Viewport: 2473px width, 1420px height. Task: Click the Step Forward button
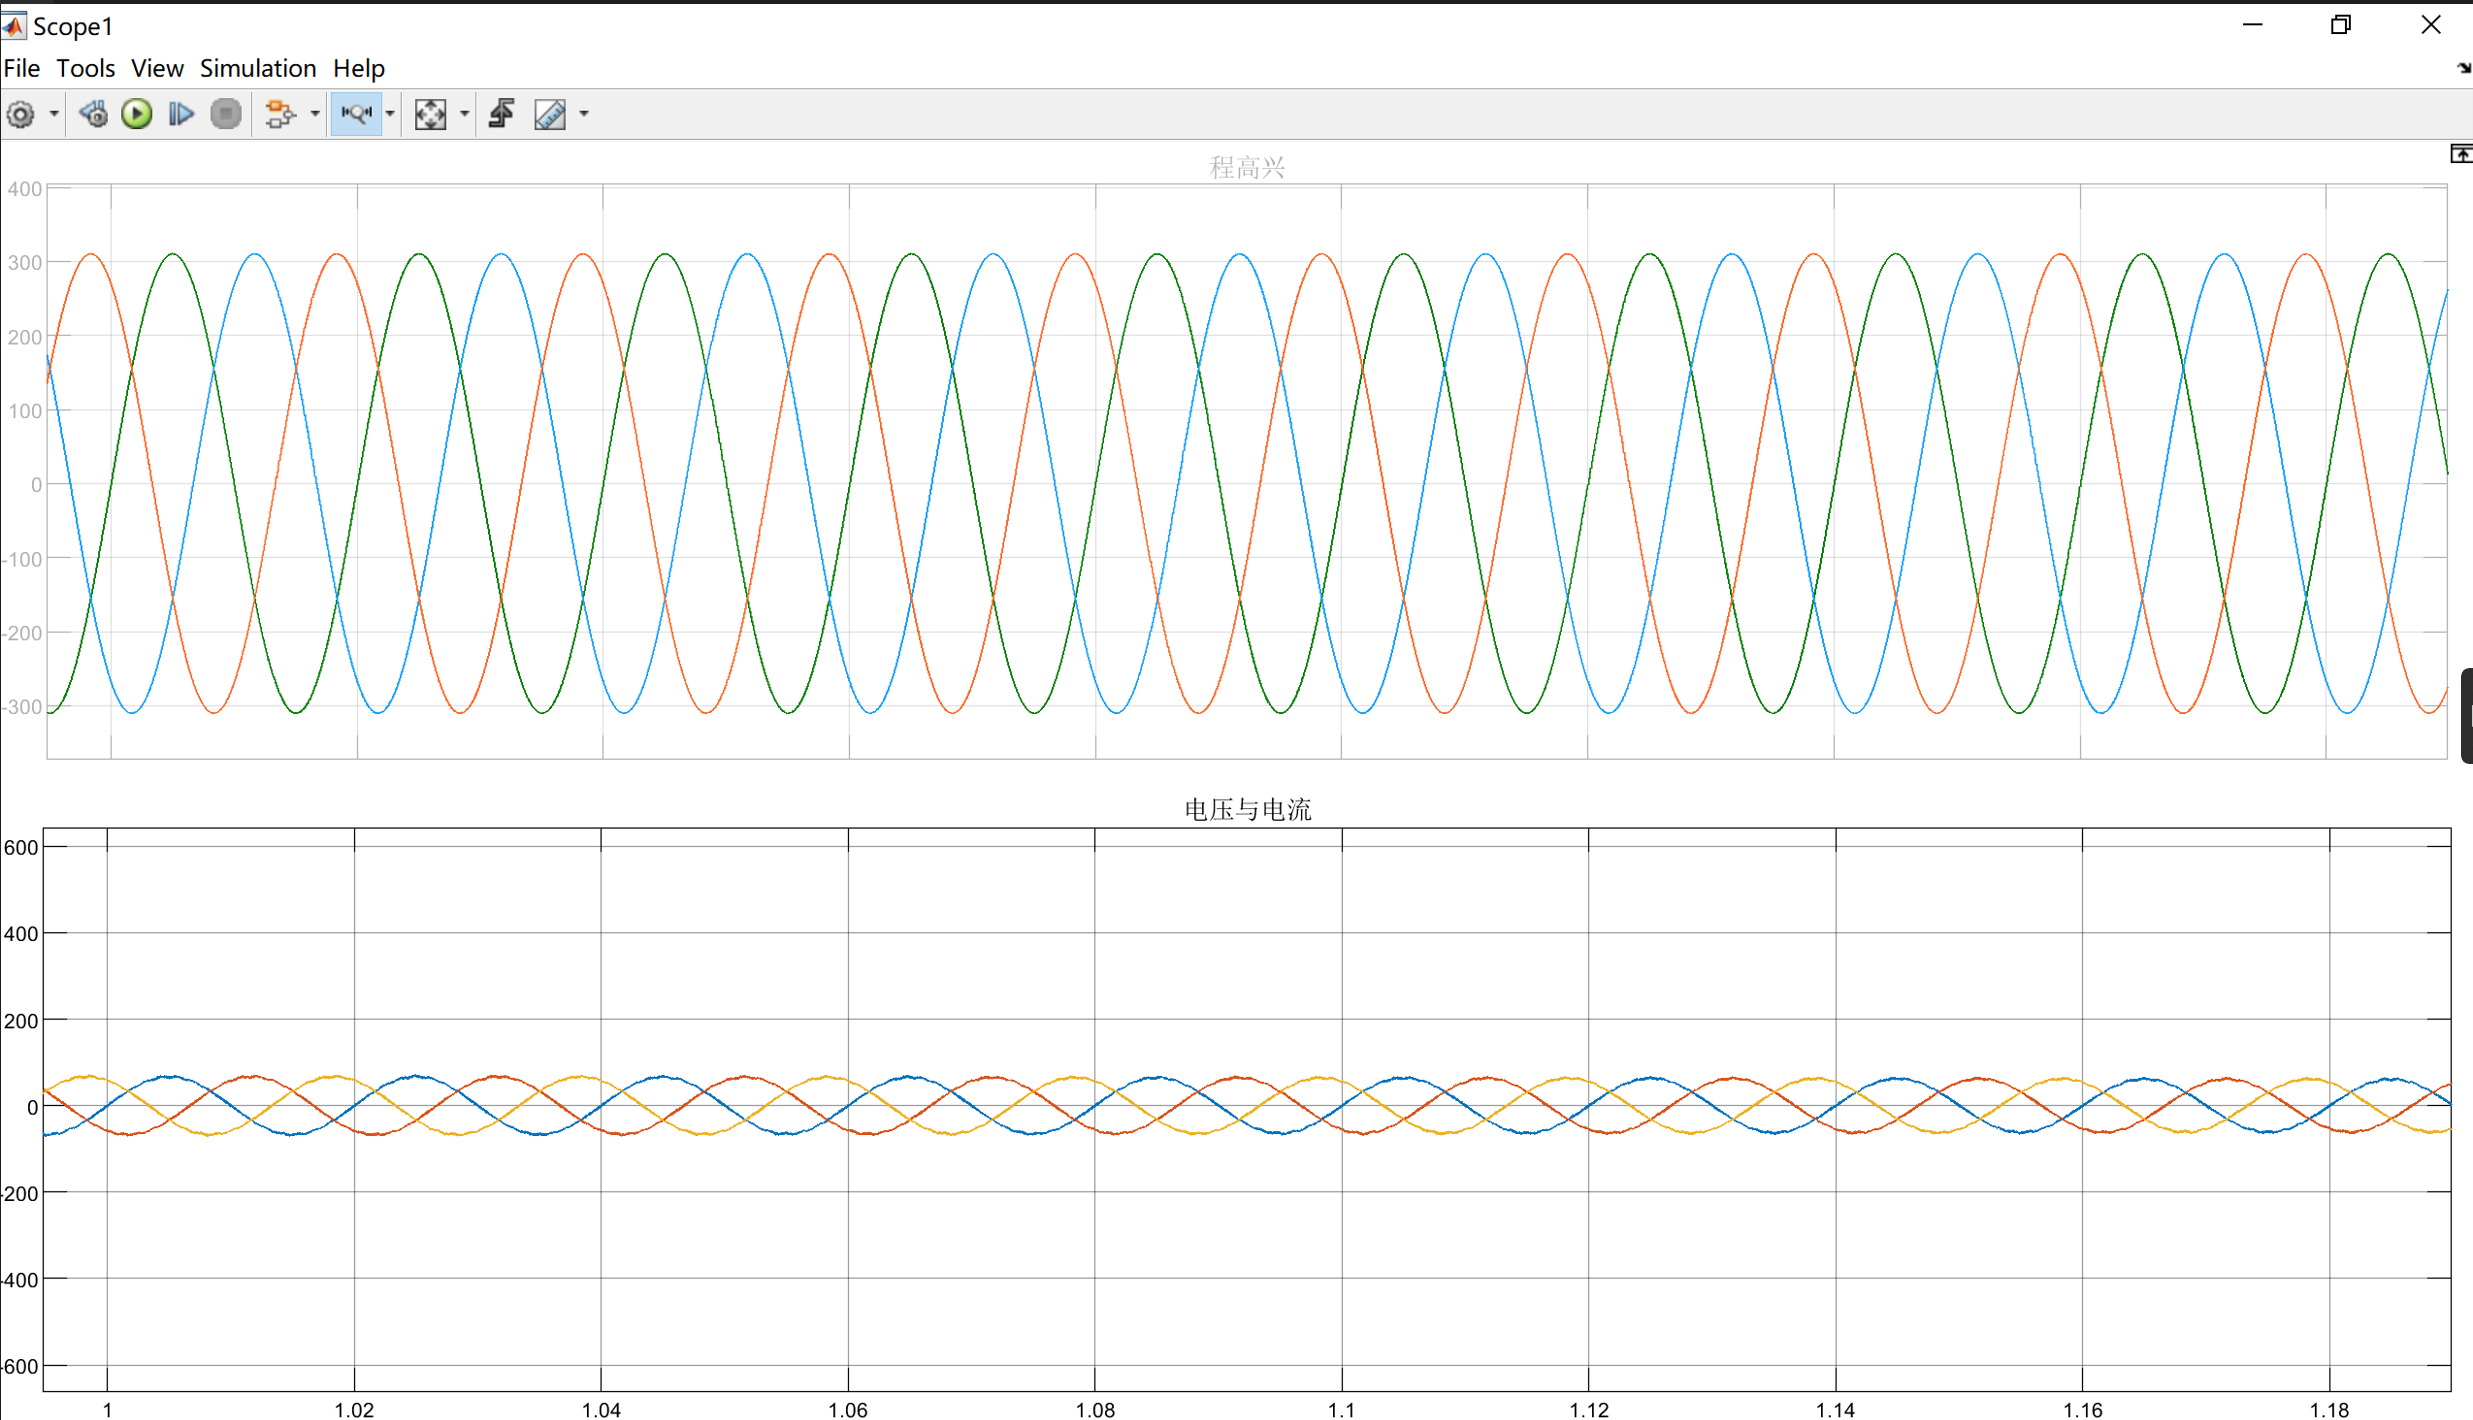(181, 114)
